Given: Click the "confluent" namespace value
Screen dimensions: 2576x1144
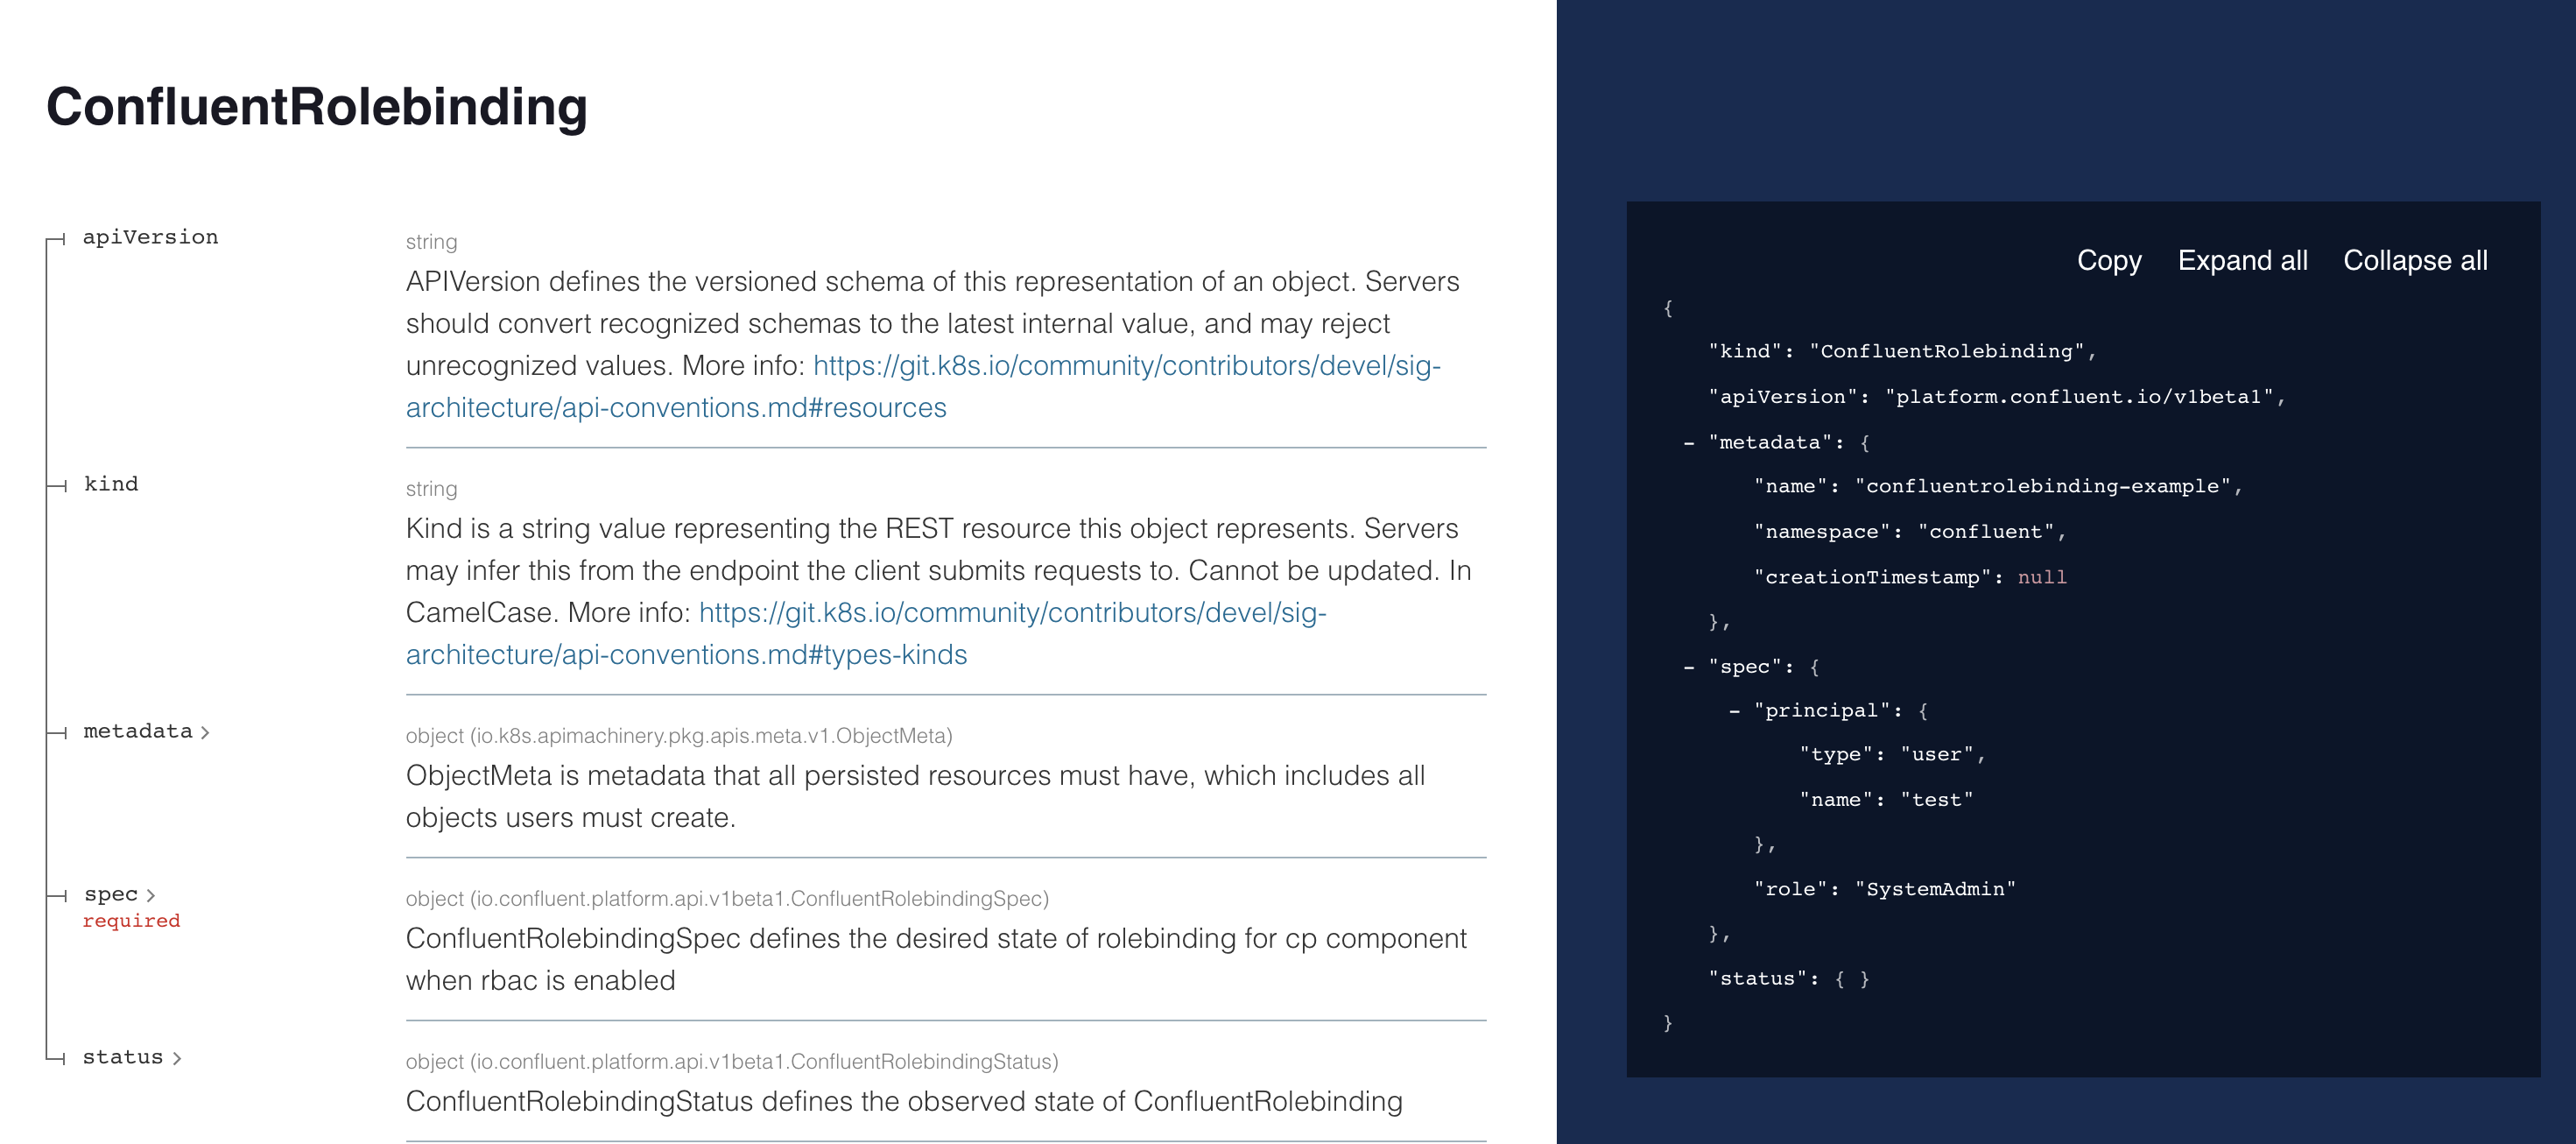Looking at the screenshot, I should (1986, 532).
